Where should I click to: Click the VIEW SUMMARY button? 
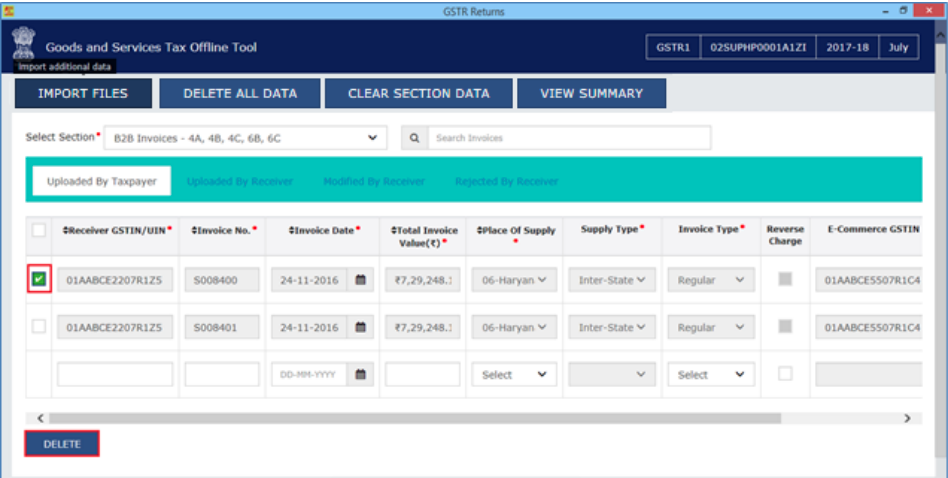pos(591,93)
